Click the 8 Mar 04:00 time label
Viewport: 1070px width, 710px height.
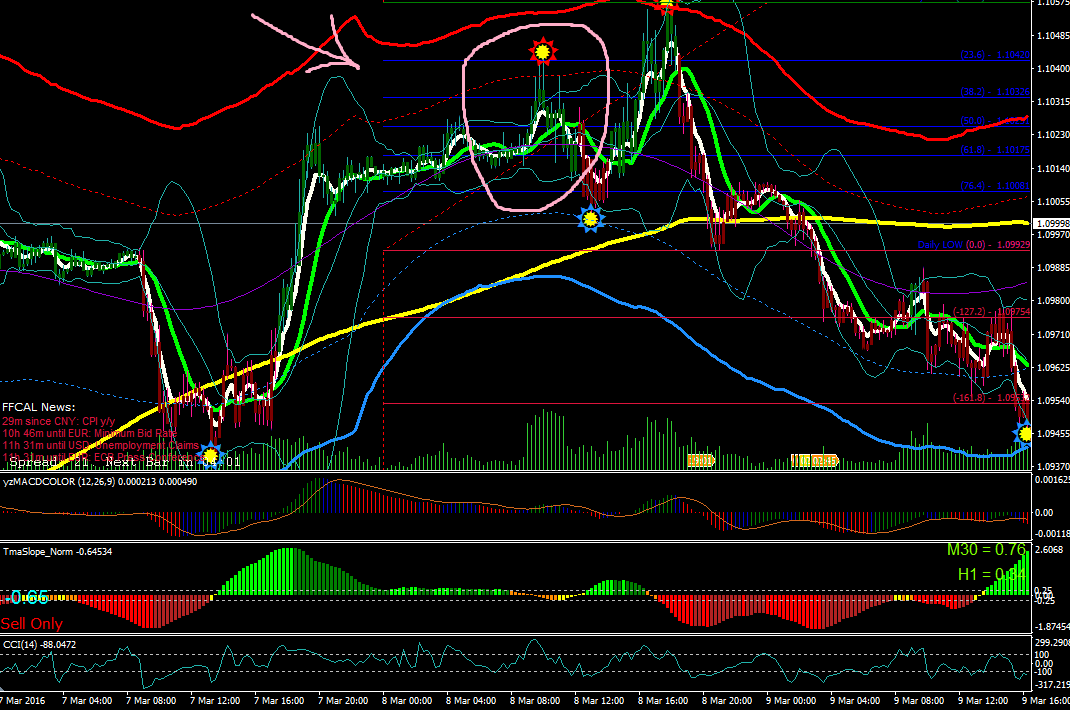472,700
